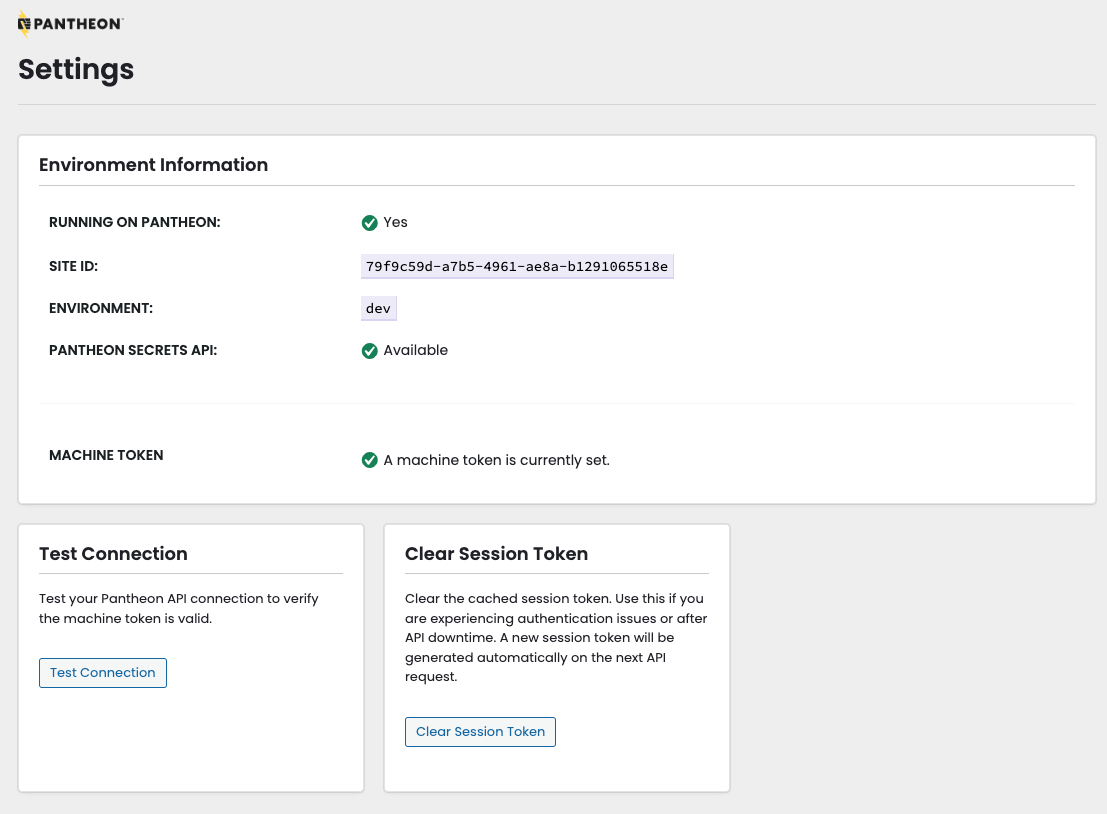
Task: Click the dev environment badge
Action: click(x=378, y=308)
